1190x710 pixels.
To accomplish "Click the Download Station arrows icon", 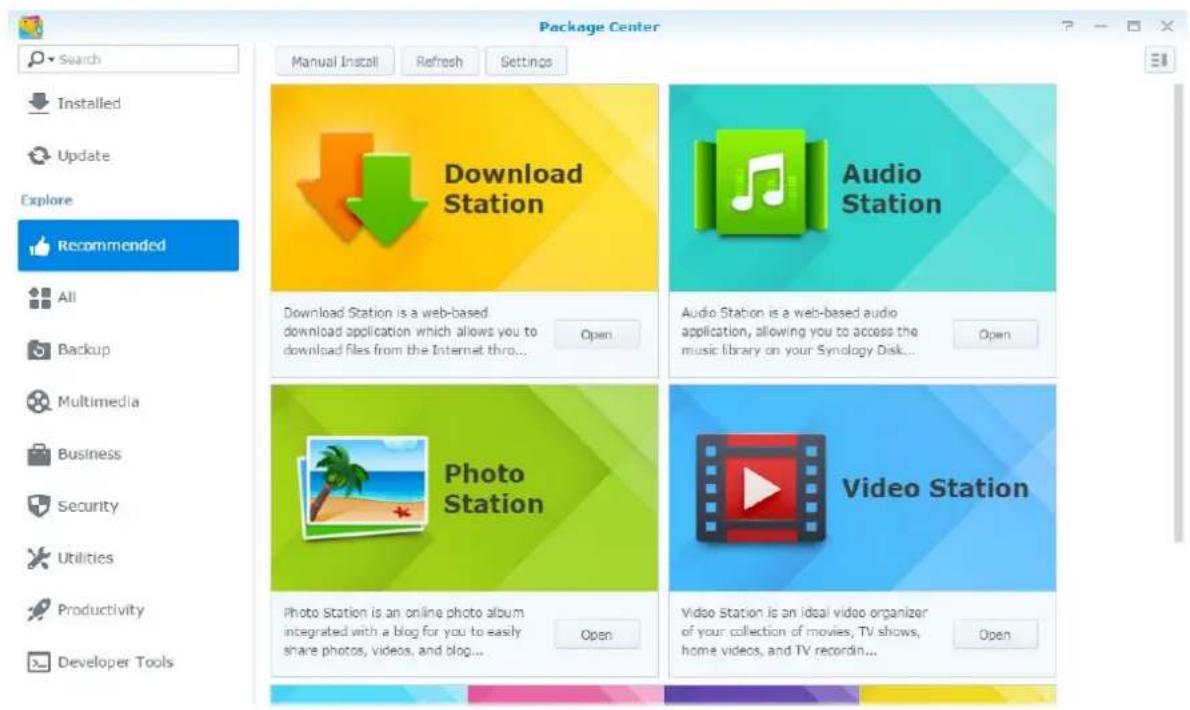I will (x=363, y=188).
